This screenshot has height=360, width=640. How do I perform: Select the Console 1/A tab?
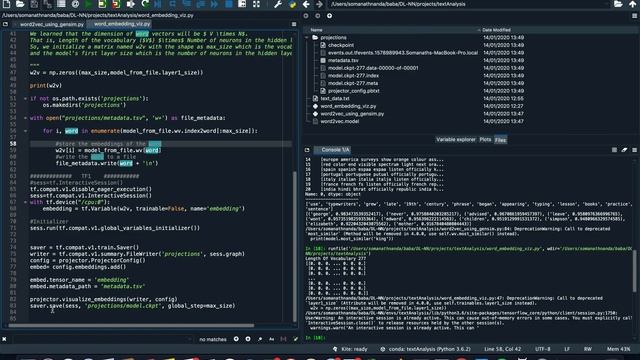(x=335, y=150)
